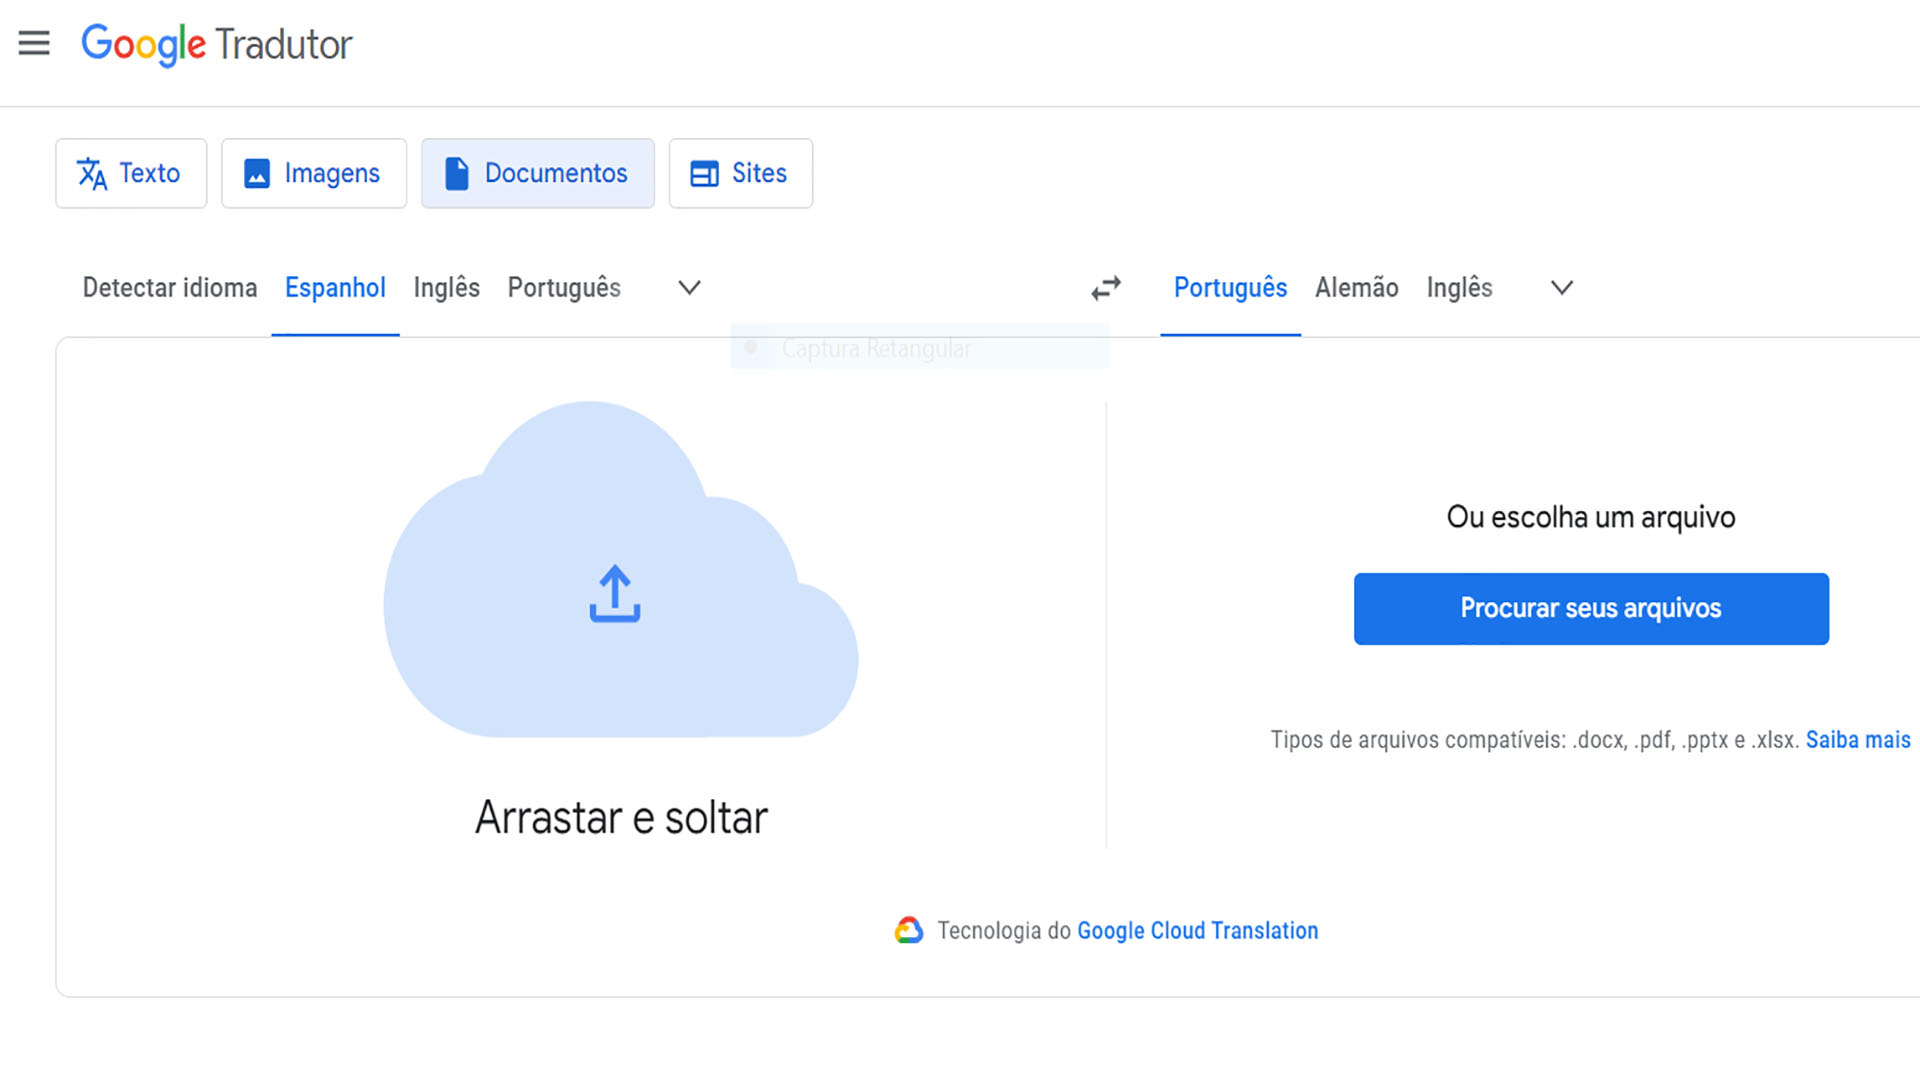Click the Google Cloud Translation link

(x=1197, y=930)
